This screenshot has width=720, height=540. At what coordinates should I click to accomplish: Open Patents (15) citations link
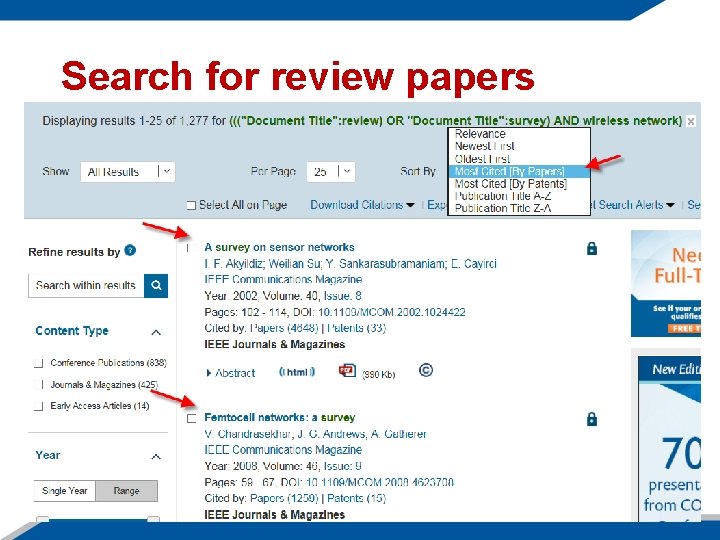356,498
